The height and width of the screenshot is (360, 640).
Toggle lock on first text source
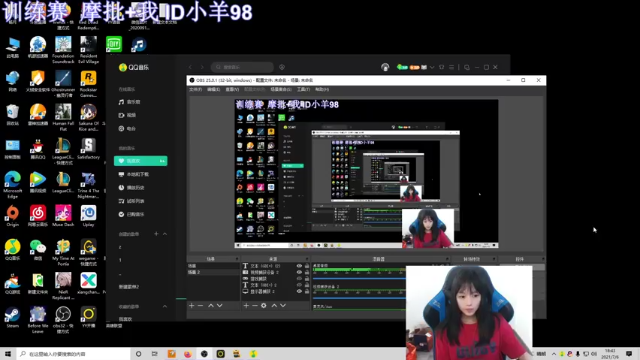(307, 266)
